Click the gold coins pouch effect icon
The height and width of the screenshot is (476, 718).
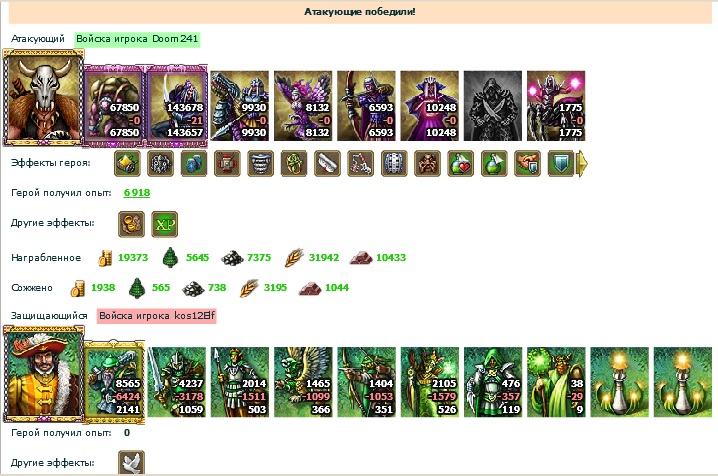pyautogui.click(x=131, y=224)
